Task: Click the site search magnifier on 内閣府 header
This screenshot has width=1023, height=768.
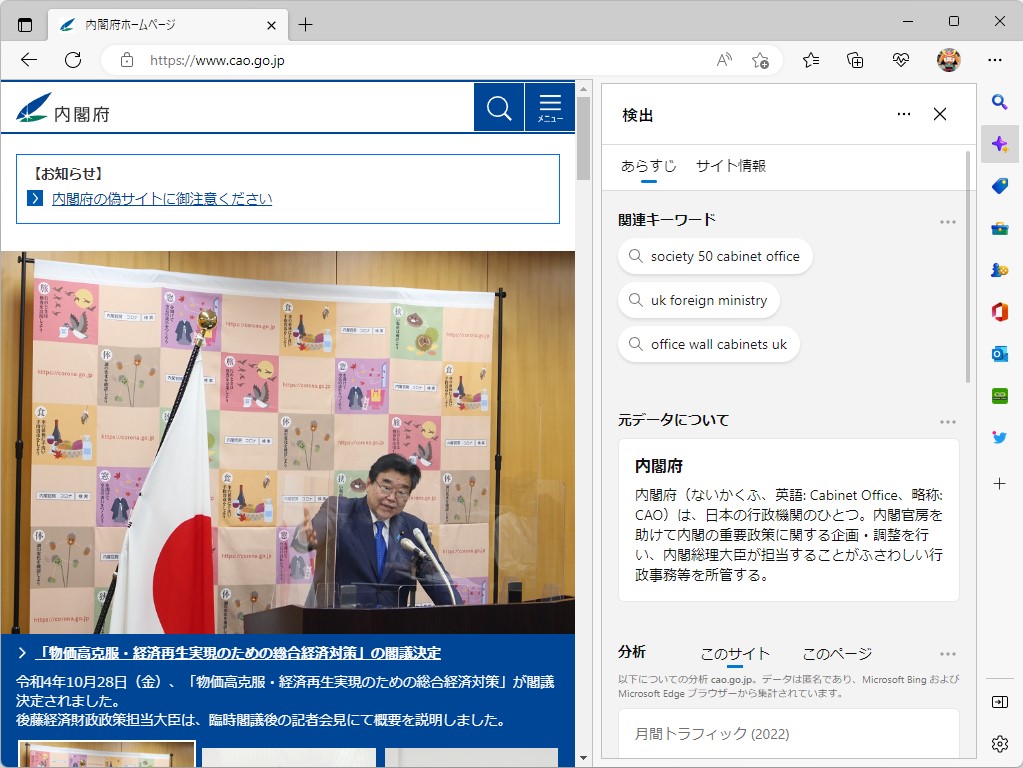Action: coord(498,107)
